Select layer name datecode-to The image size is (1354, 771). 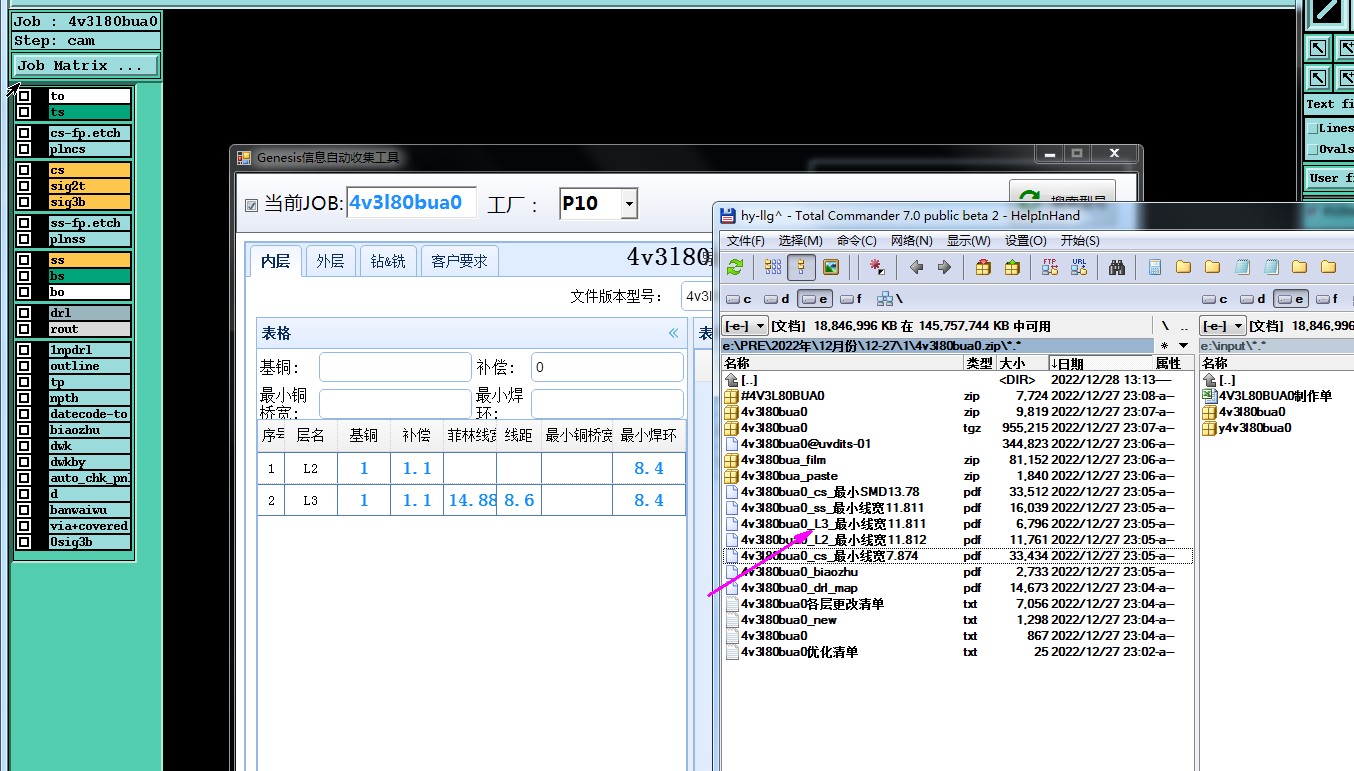click(x=89, y=414)
